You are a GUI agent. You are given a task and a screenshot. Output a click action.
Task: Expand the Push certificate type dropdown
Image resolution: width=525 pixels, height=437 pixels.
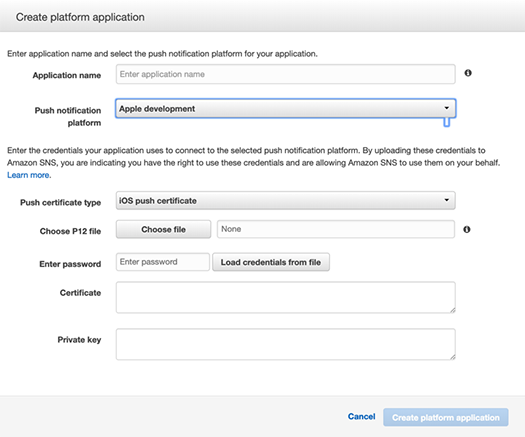click(285, 200)
